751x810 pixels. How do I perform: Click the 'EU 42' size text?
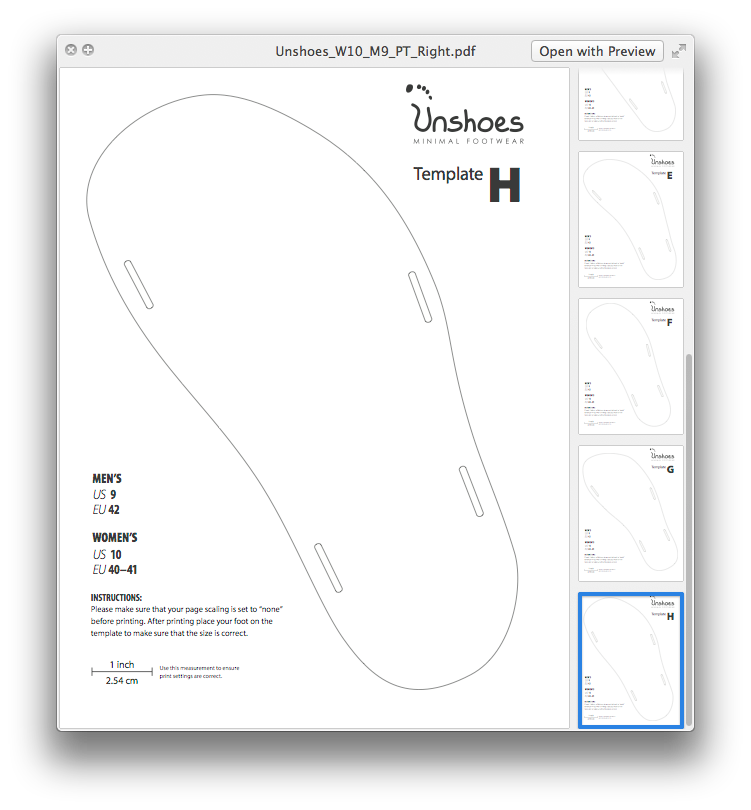click(x=106, y=510)
